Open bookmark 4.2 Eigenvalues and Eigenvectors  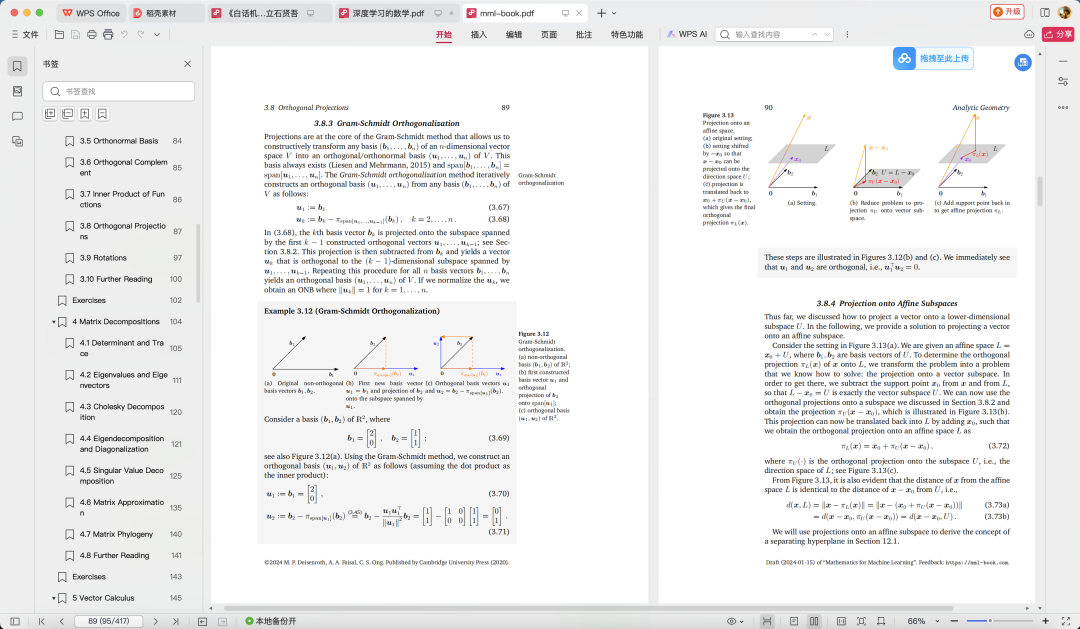pos(123,380)
